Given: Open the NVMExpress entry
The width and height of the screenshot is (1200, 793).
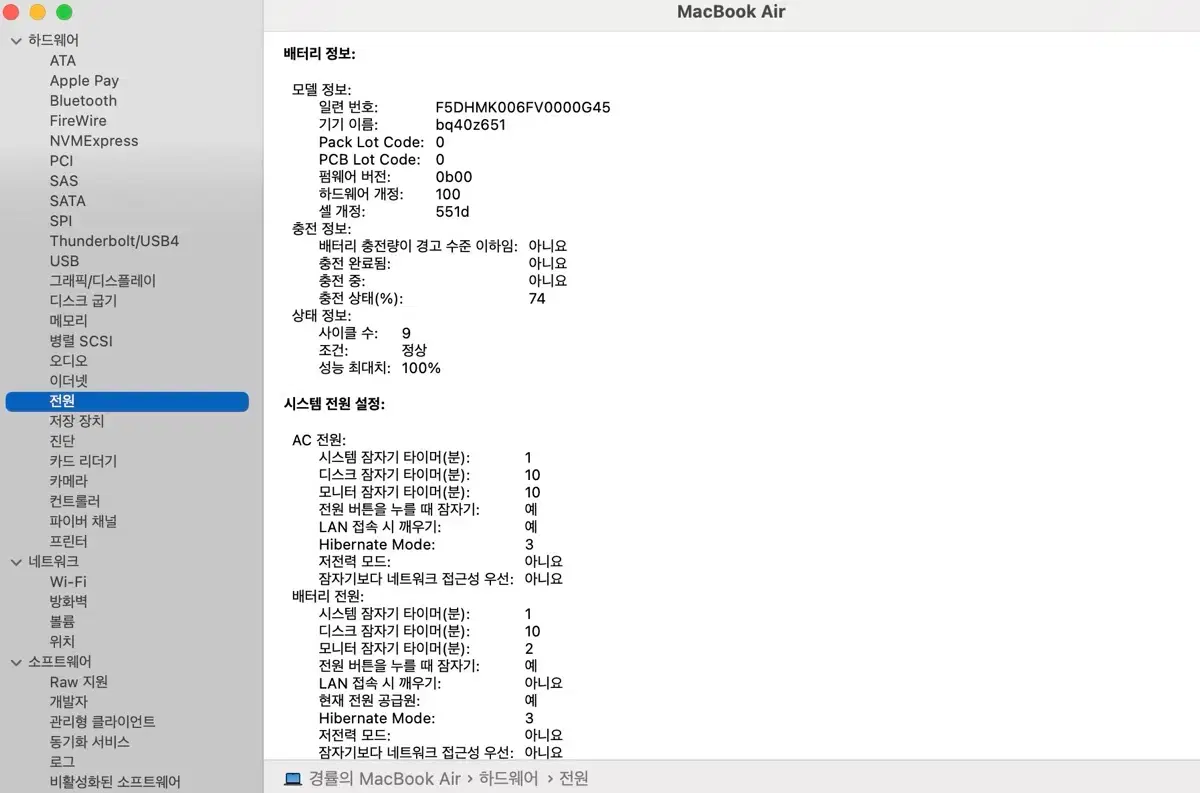Looking at the screenshot, I should coord(94,141).
